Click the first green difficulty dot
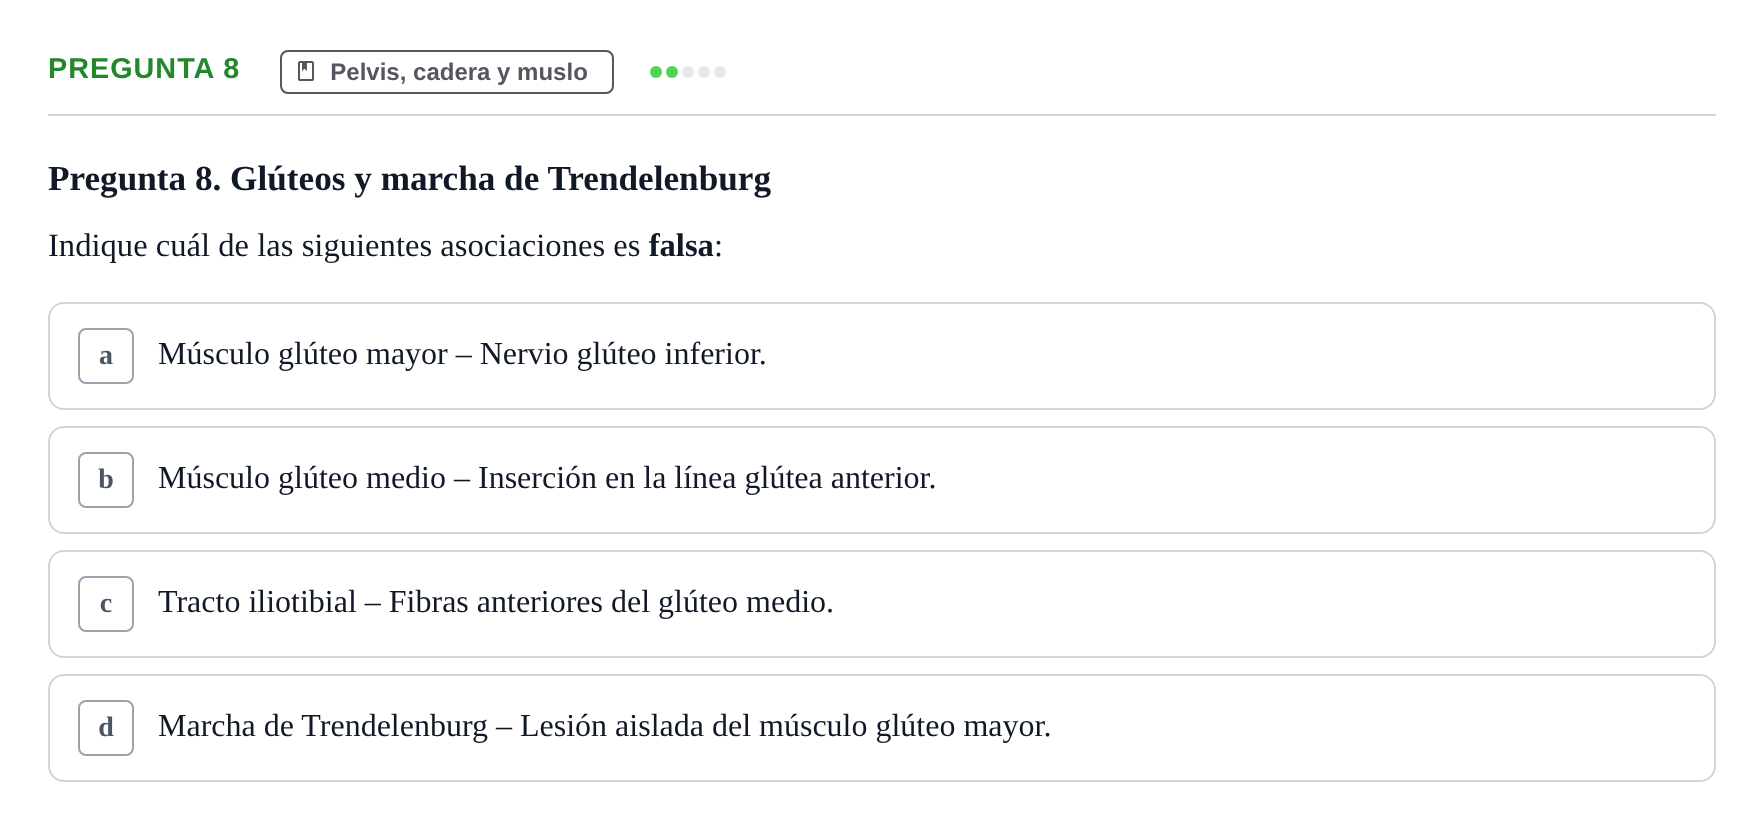The image size is (1764, 832). click(656, 72)
